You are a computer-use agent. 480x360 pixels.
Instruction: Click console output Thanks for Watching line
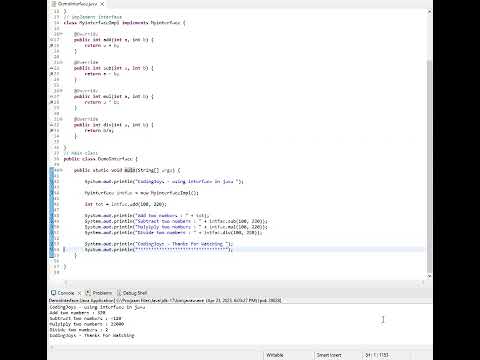(x=92, y=335)
